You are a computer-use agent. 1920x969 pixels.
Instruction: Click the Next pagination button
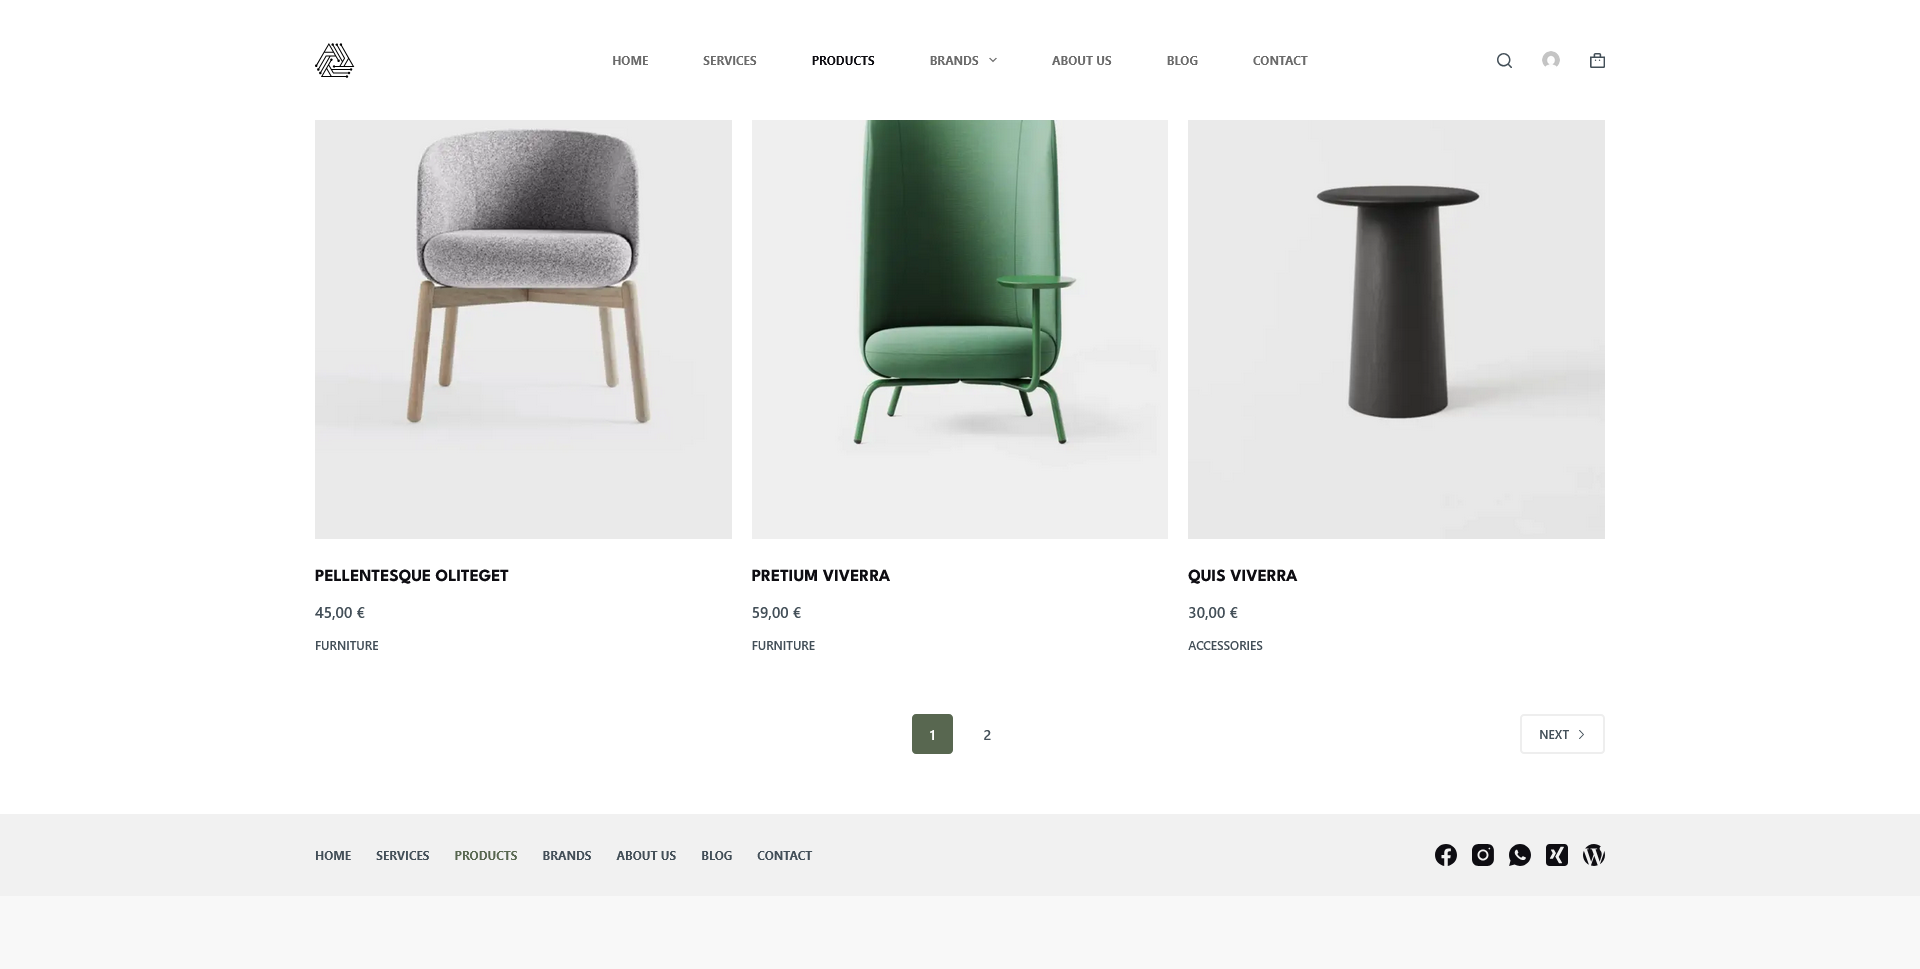(x=1562, y=734)
